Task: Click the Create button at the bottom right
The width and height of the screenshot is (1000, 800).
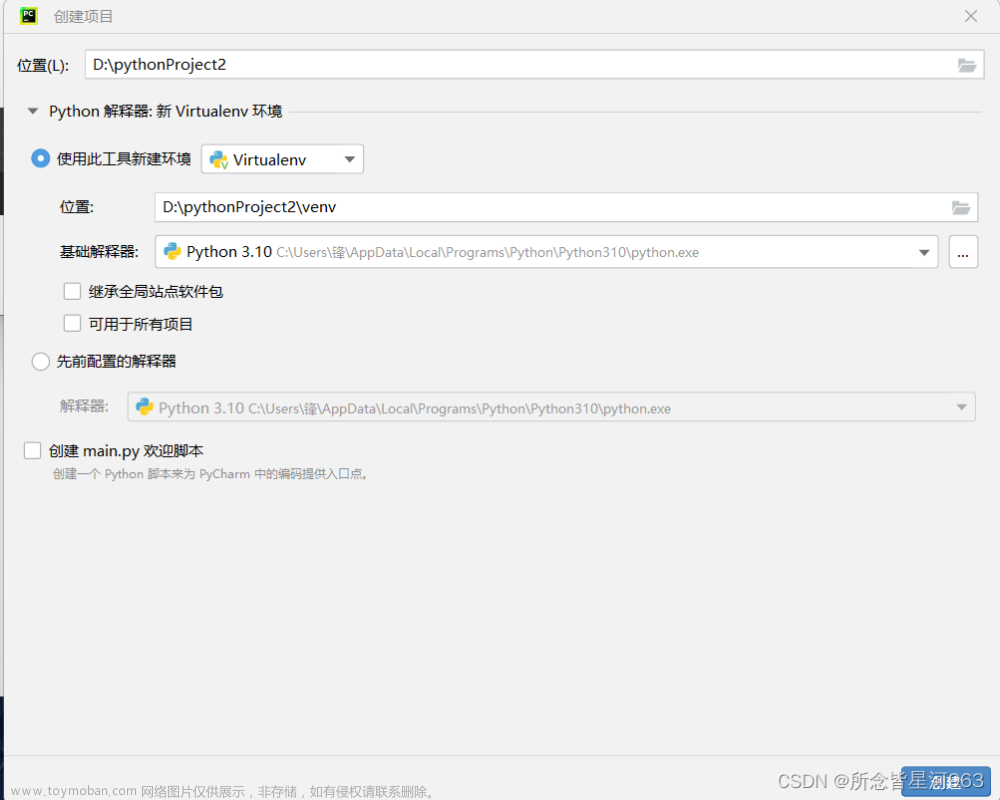Action: click(945, 781)
